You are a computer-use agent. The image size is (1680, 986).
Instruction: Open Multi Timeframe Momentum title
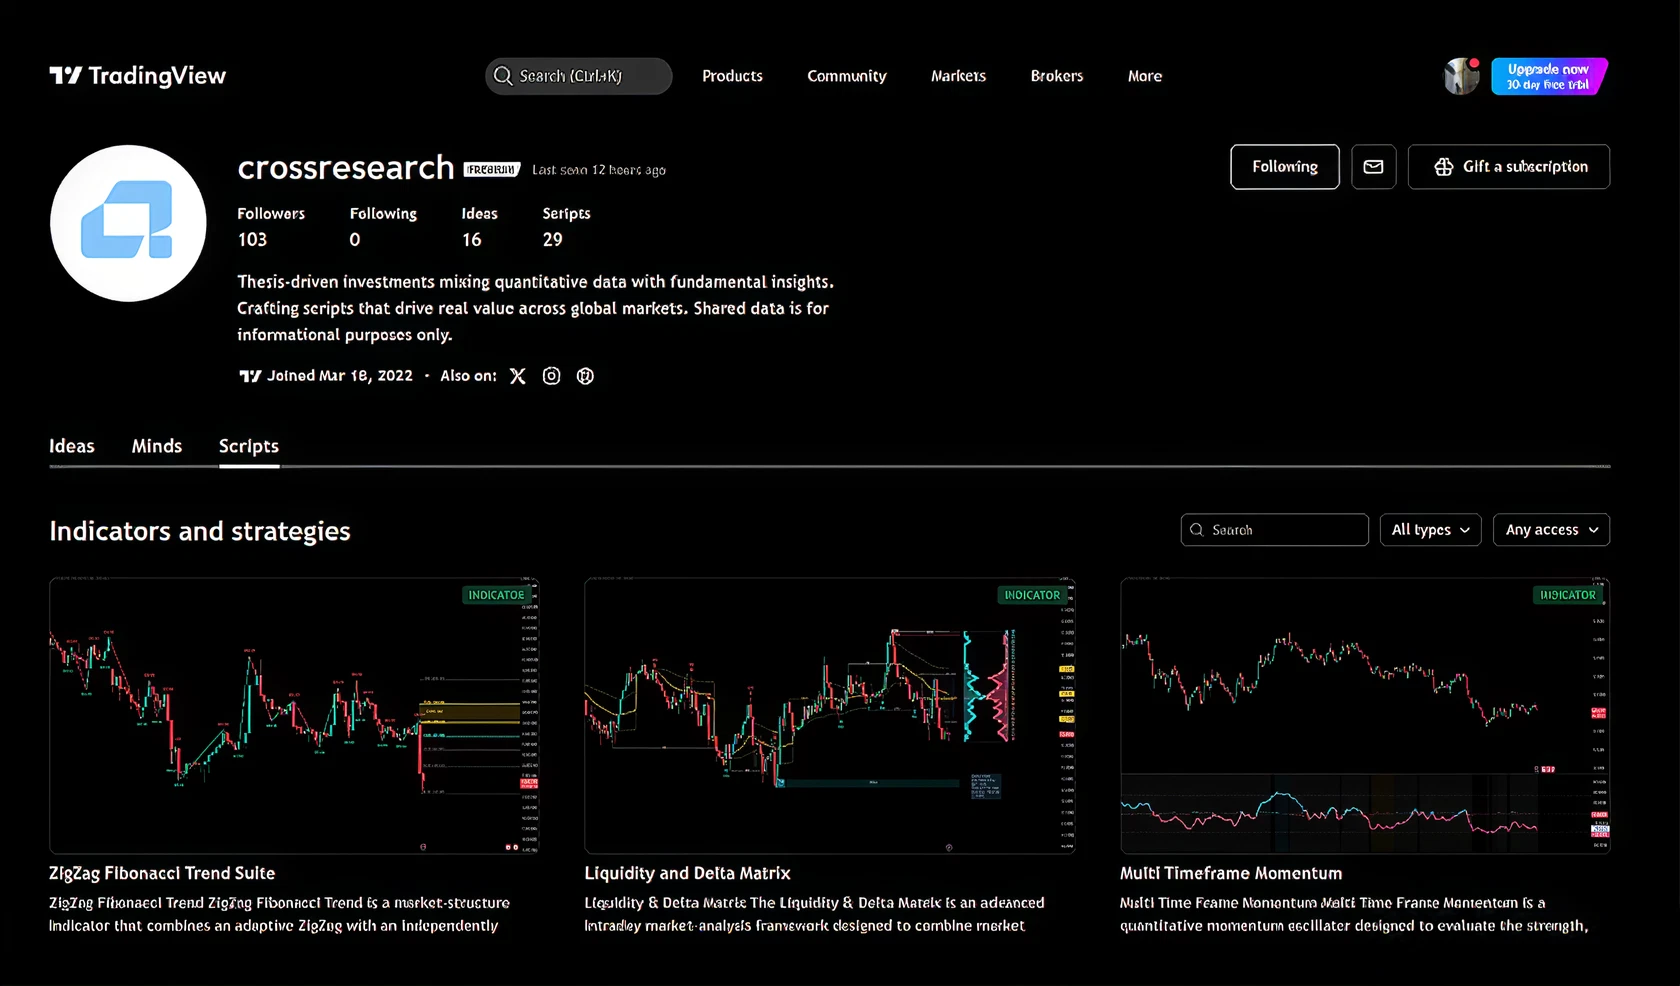click(x=1231, y=873)
